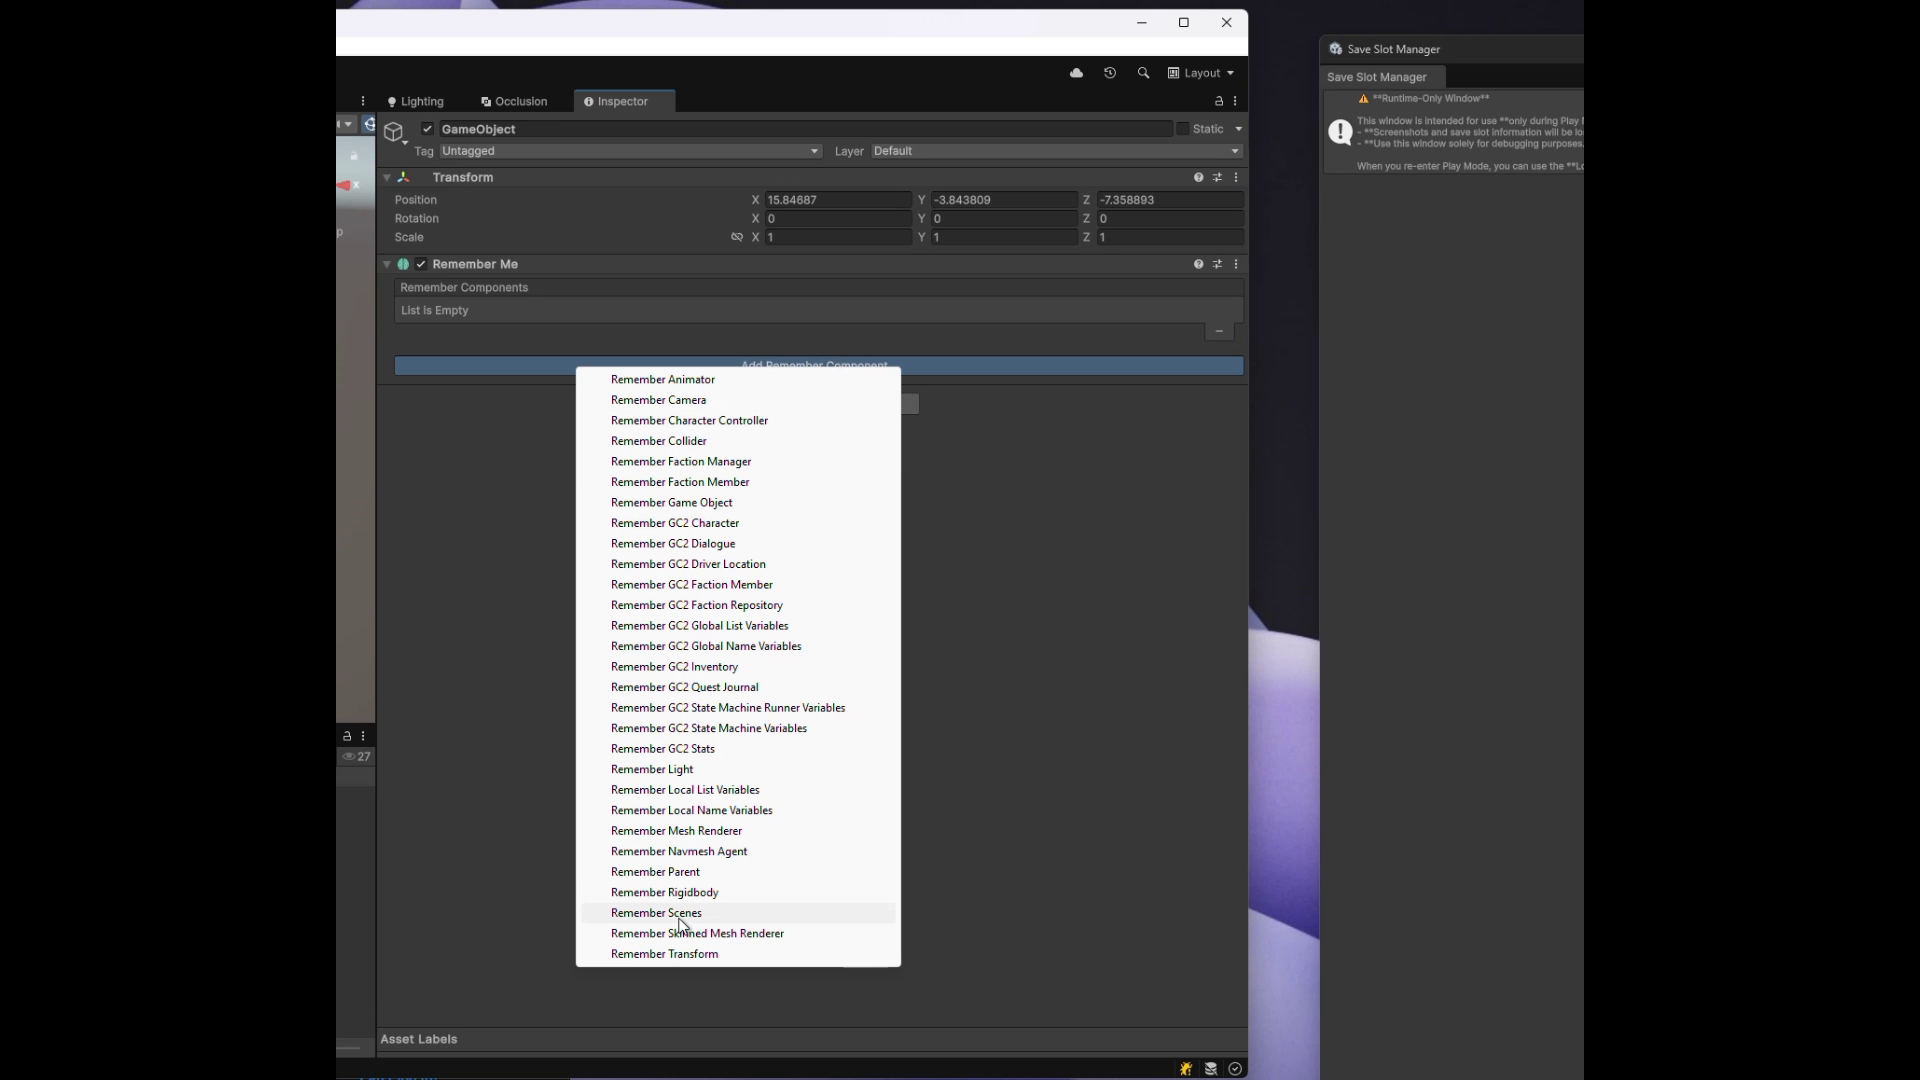Click the debug bug icon in status bar

coord(1186,1069)
